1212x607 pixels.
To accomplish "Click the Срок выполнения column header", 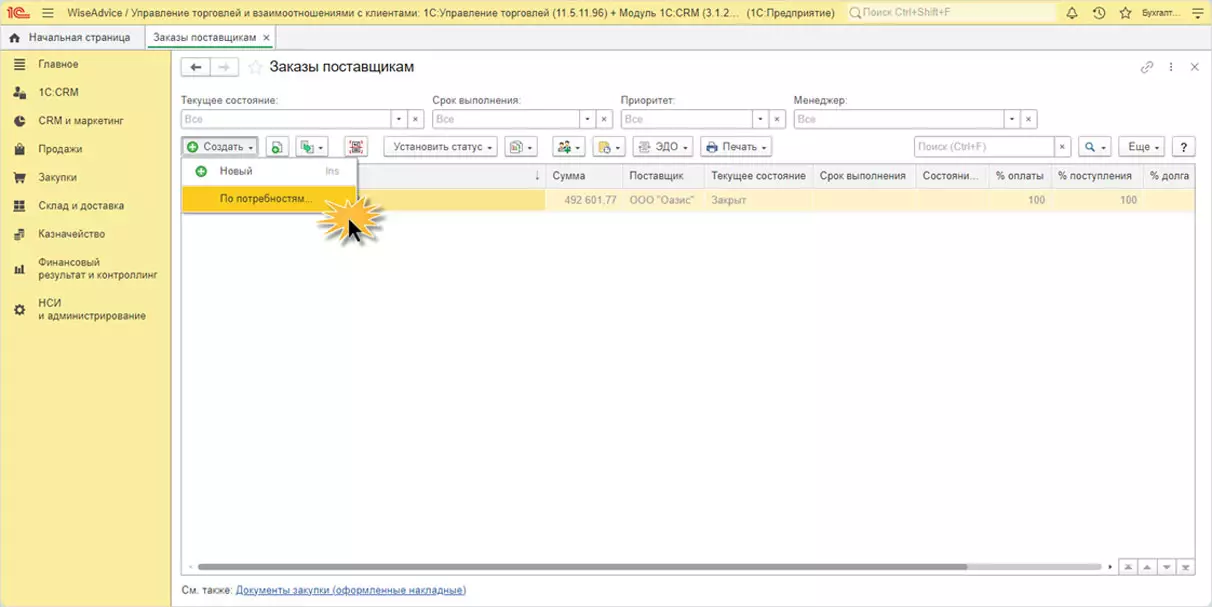I will pyautogui.click(x=863, y=175).
